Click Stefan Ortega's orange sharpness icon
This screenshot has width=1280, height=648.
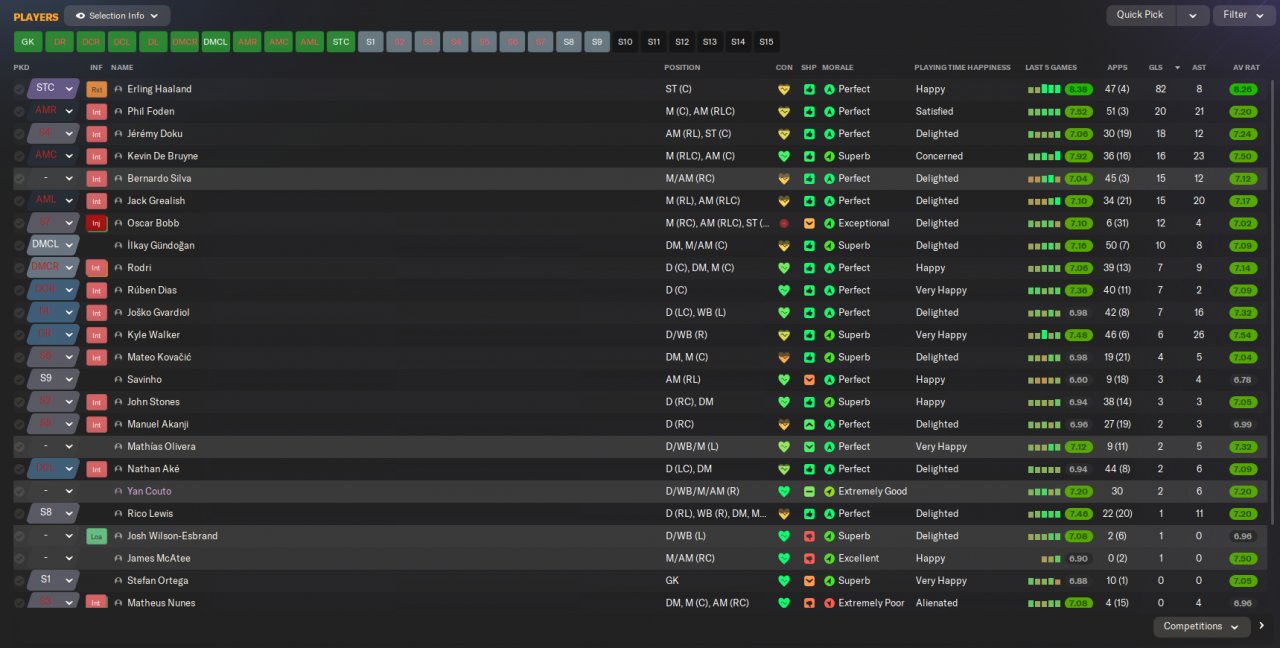pos(809,581)
